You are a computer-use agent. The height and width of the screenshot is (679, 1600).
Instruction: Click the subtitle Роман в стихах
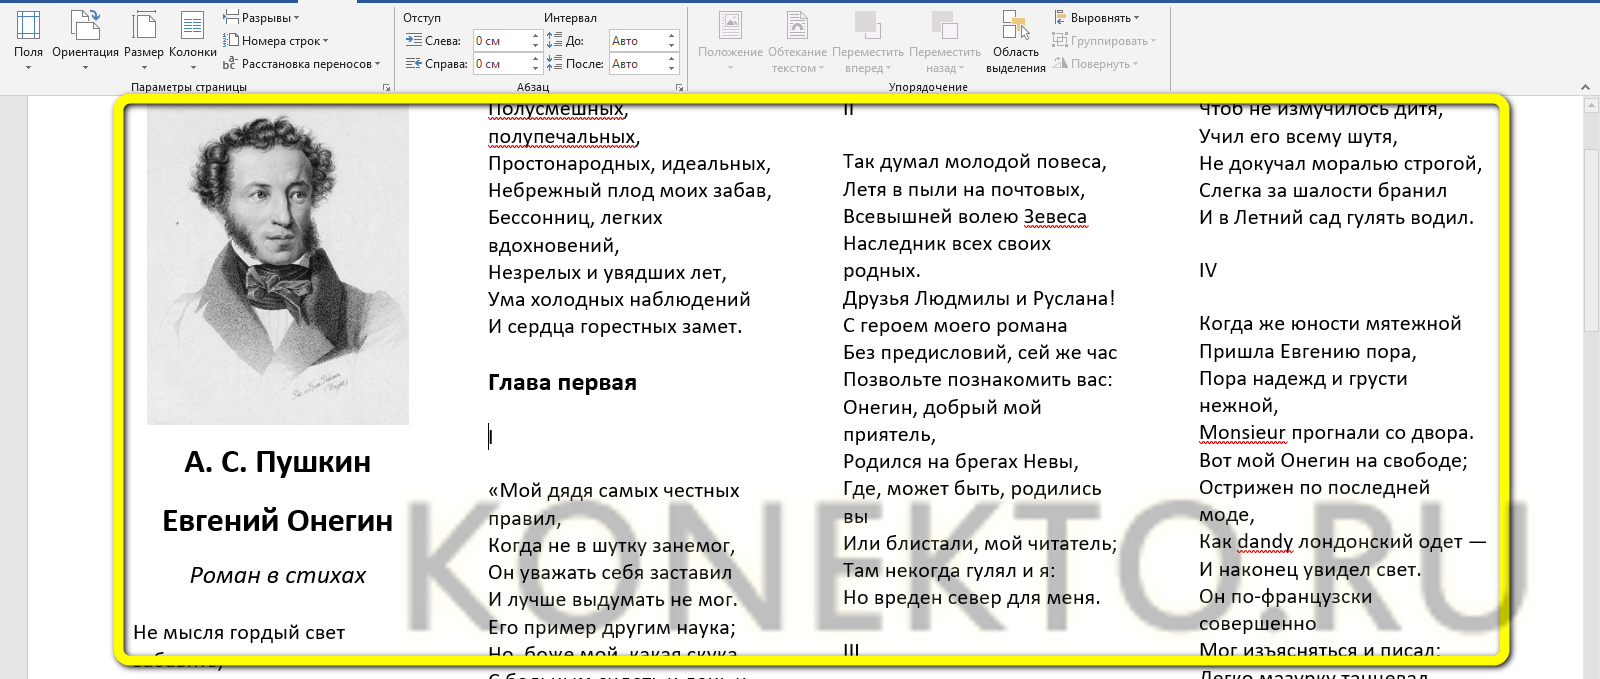(x=278, y=576)
